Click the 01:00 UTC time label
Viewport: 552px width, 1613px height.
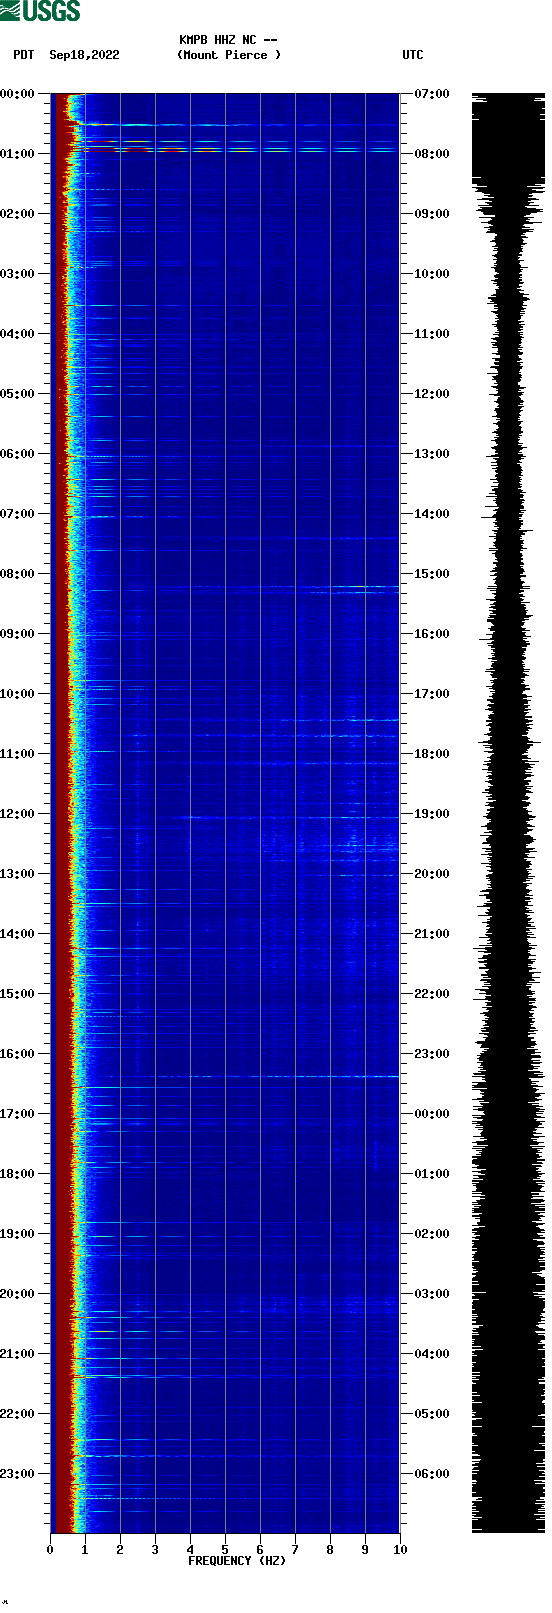pyautogui.click(x=432, y=1174)
